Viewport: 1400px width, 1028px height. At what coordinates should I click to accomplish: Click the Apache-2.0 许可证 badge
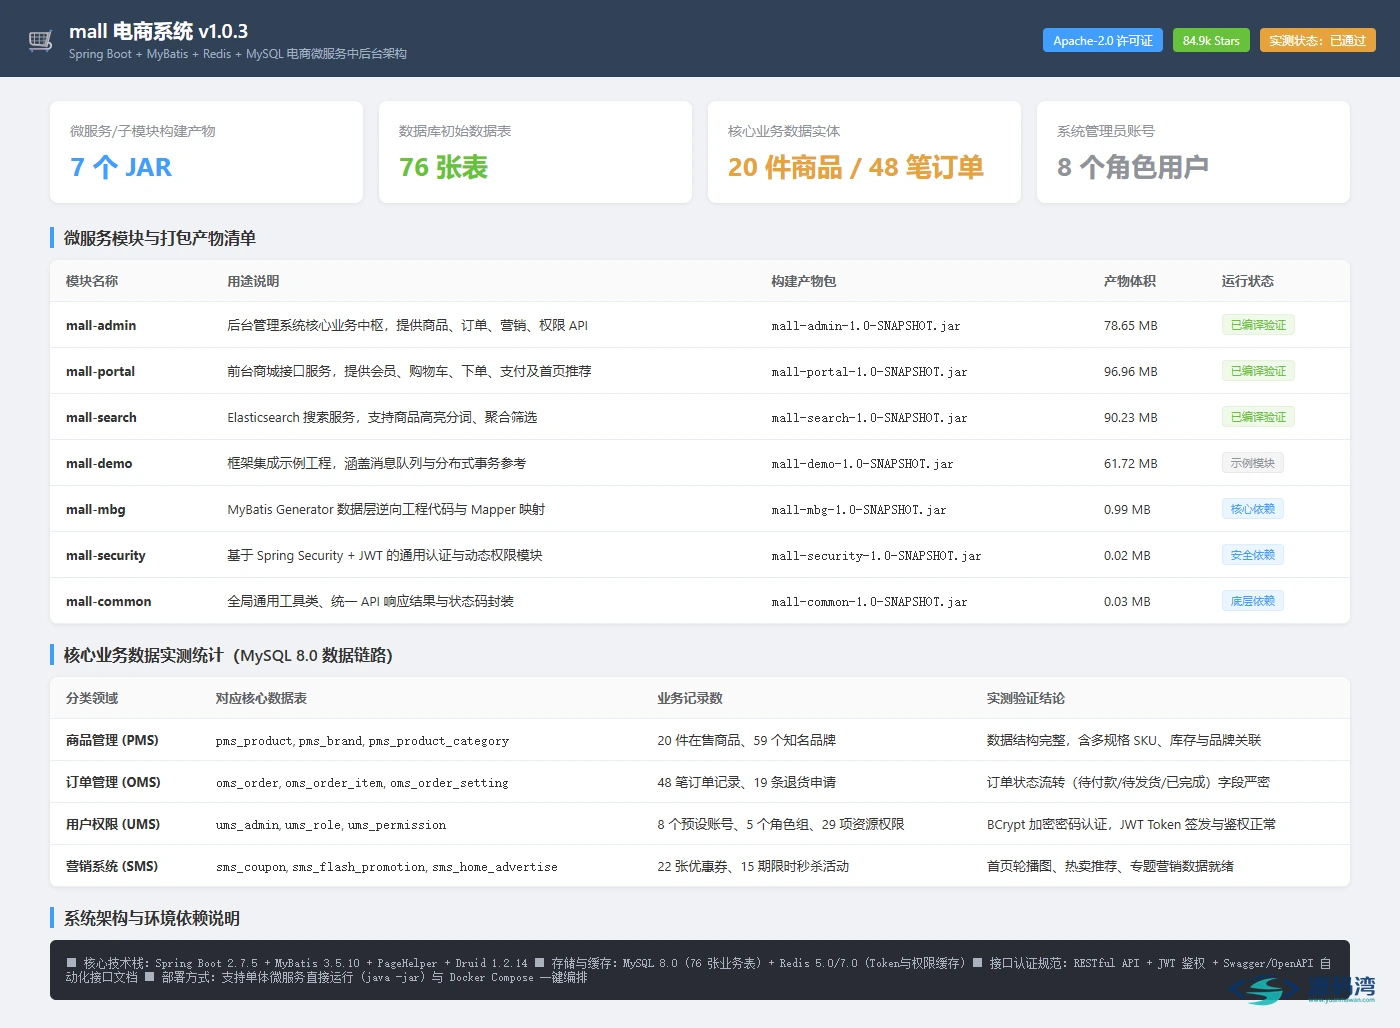point(1102,40)
